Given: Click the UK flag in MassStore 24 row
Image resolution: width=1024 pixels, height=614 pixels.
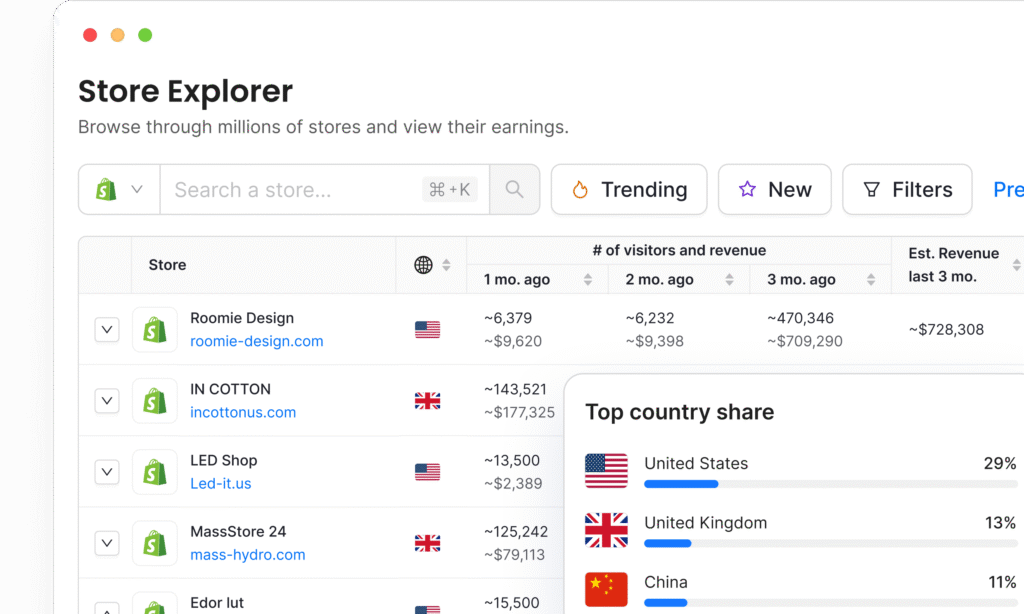Looking at the screenshot, I should coord(427,543).
